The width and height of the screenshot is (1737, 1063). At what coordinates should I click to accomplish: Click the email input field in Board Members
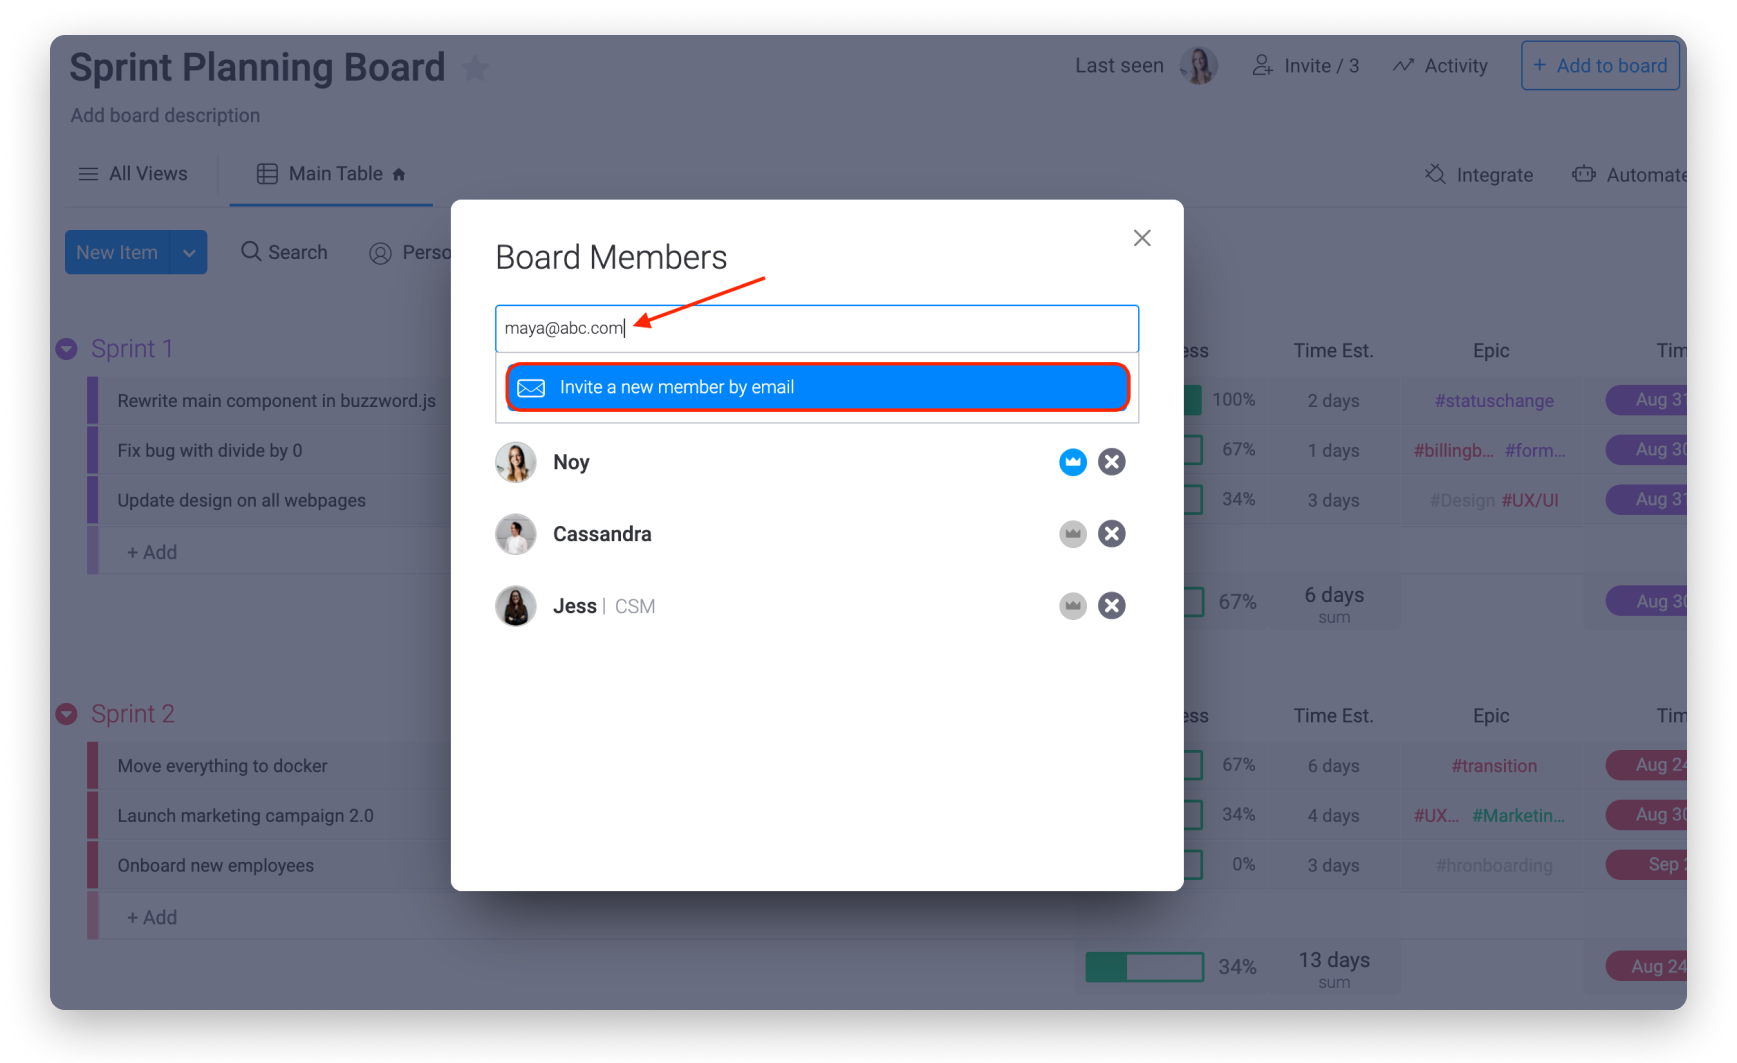[817, 328]
